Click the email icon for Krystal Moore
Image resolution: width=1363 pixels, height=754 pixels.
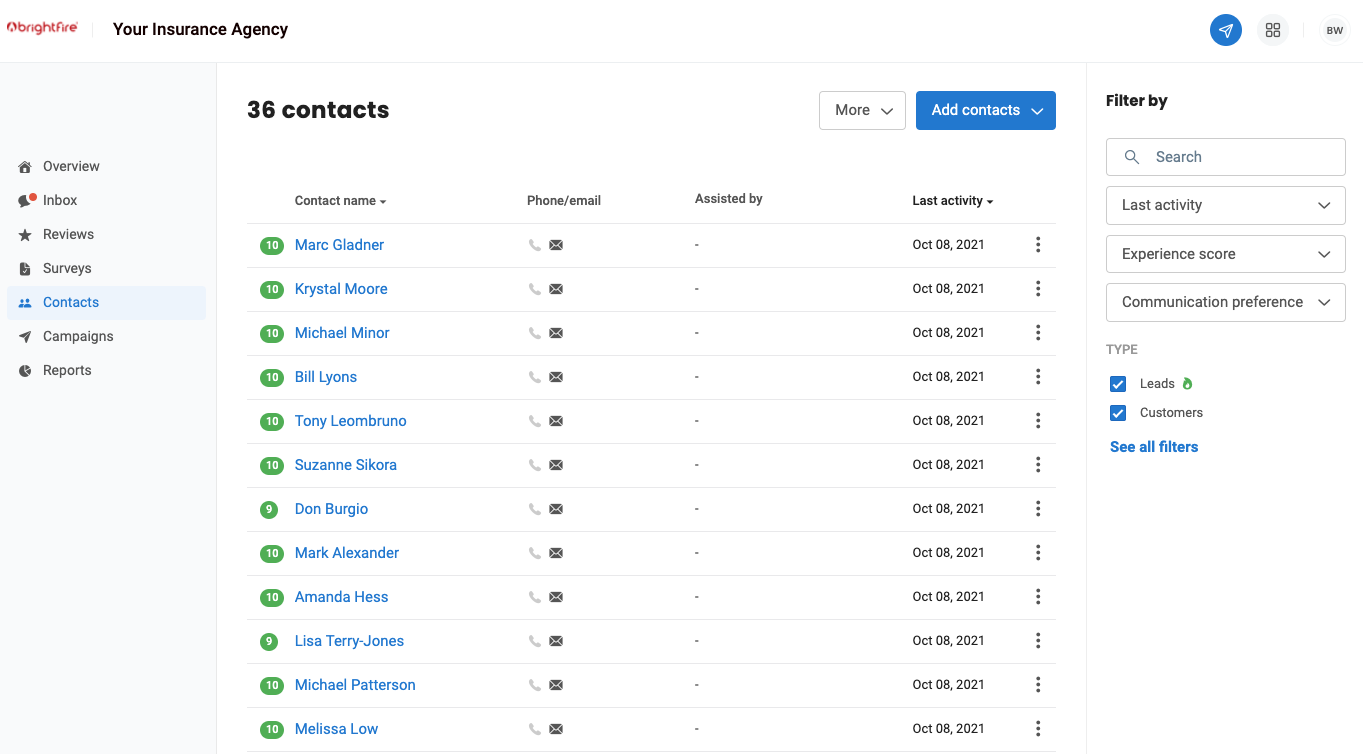pos(556,289)
